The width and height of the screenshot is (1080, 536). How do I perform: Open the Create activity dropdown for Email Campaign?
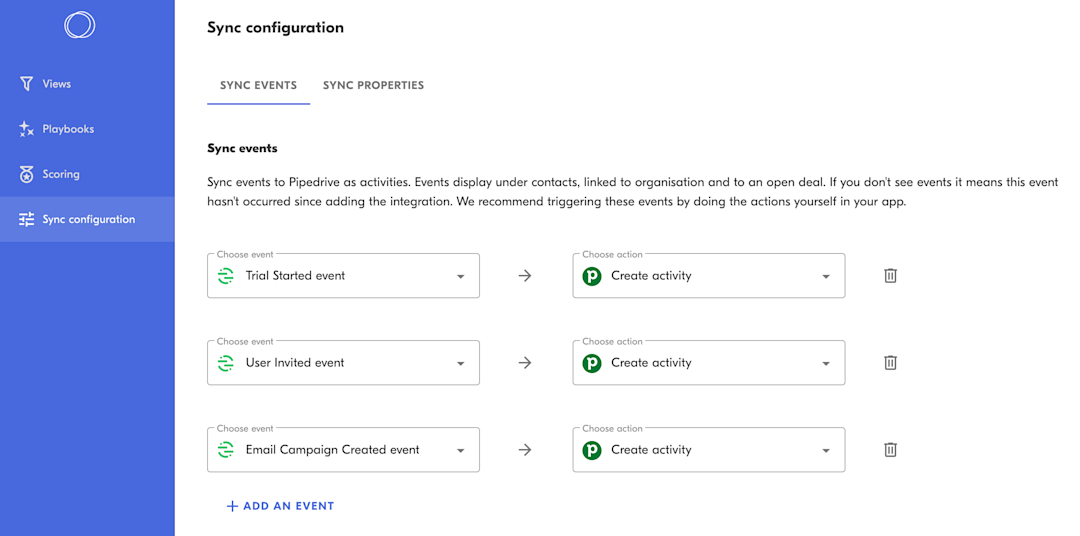click(825, 451)
